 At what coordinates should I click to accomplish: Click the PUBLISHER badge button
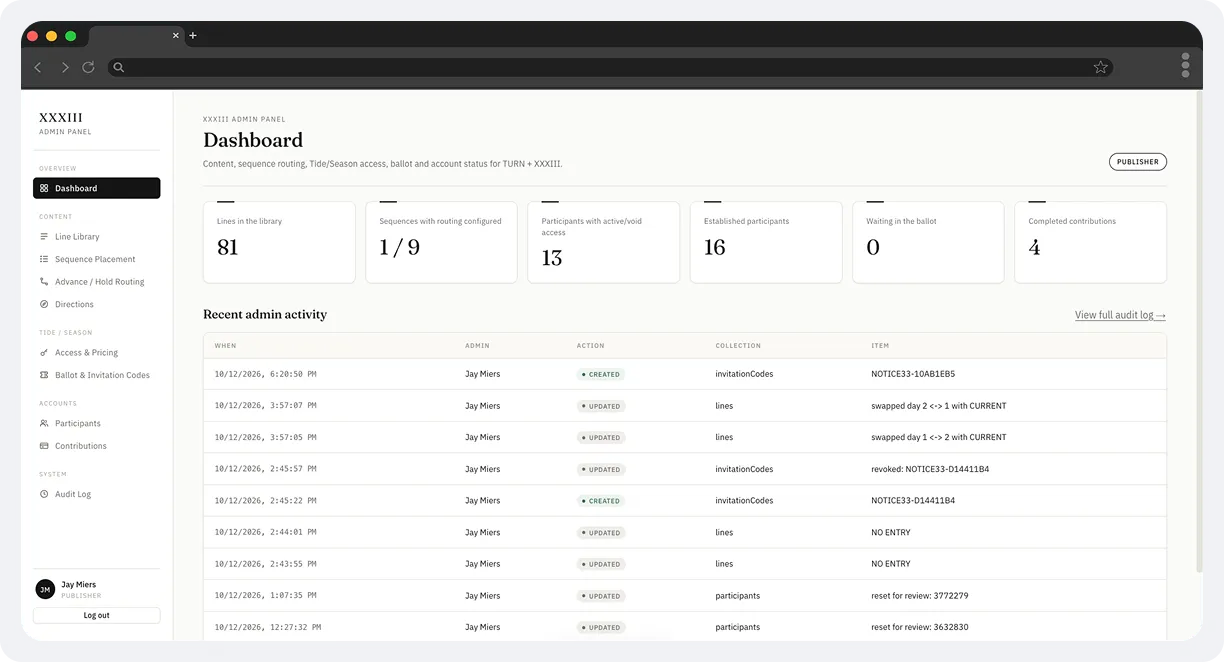coord(1138,162)
